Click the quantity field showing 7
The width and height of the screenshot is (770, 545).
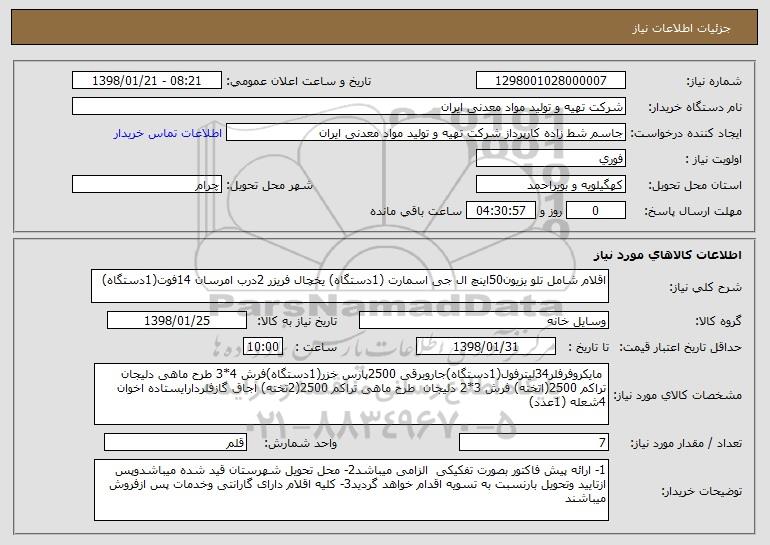(x=534, y=442)
